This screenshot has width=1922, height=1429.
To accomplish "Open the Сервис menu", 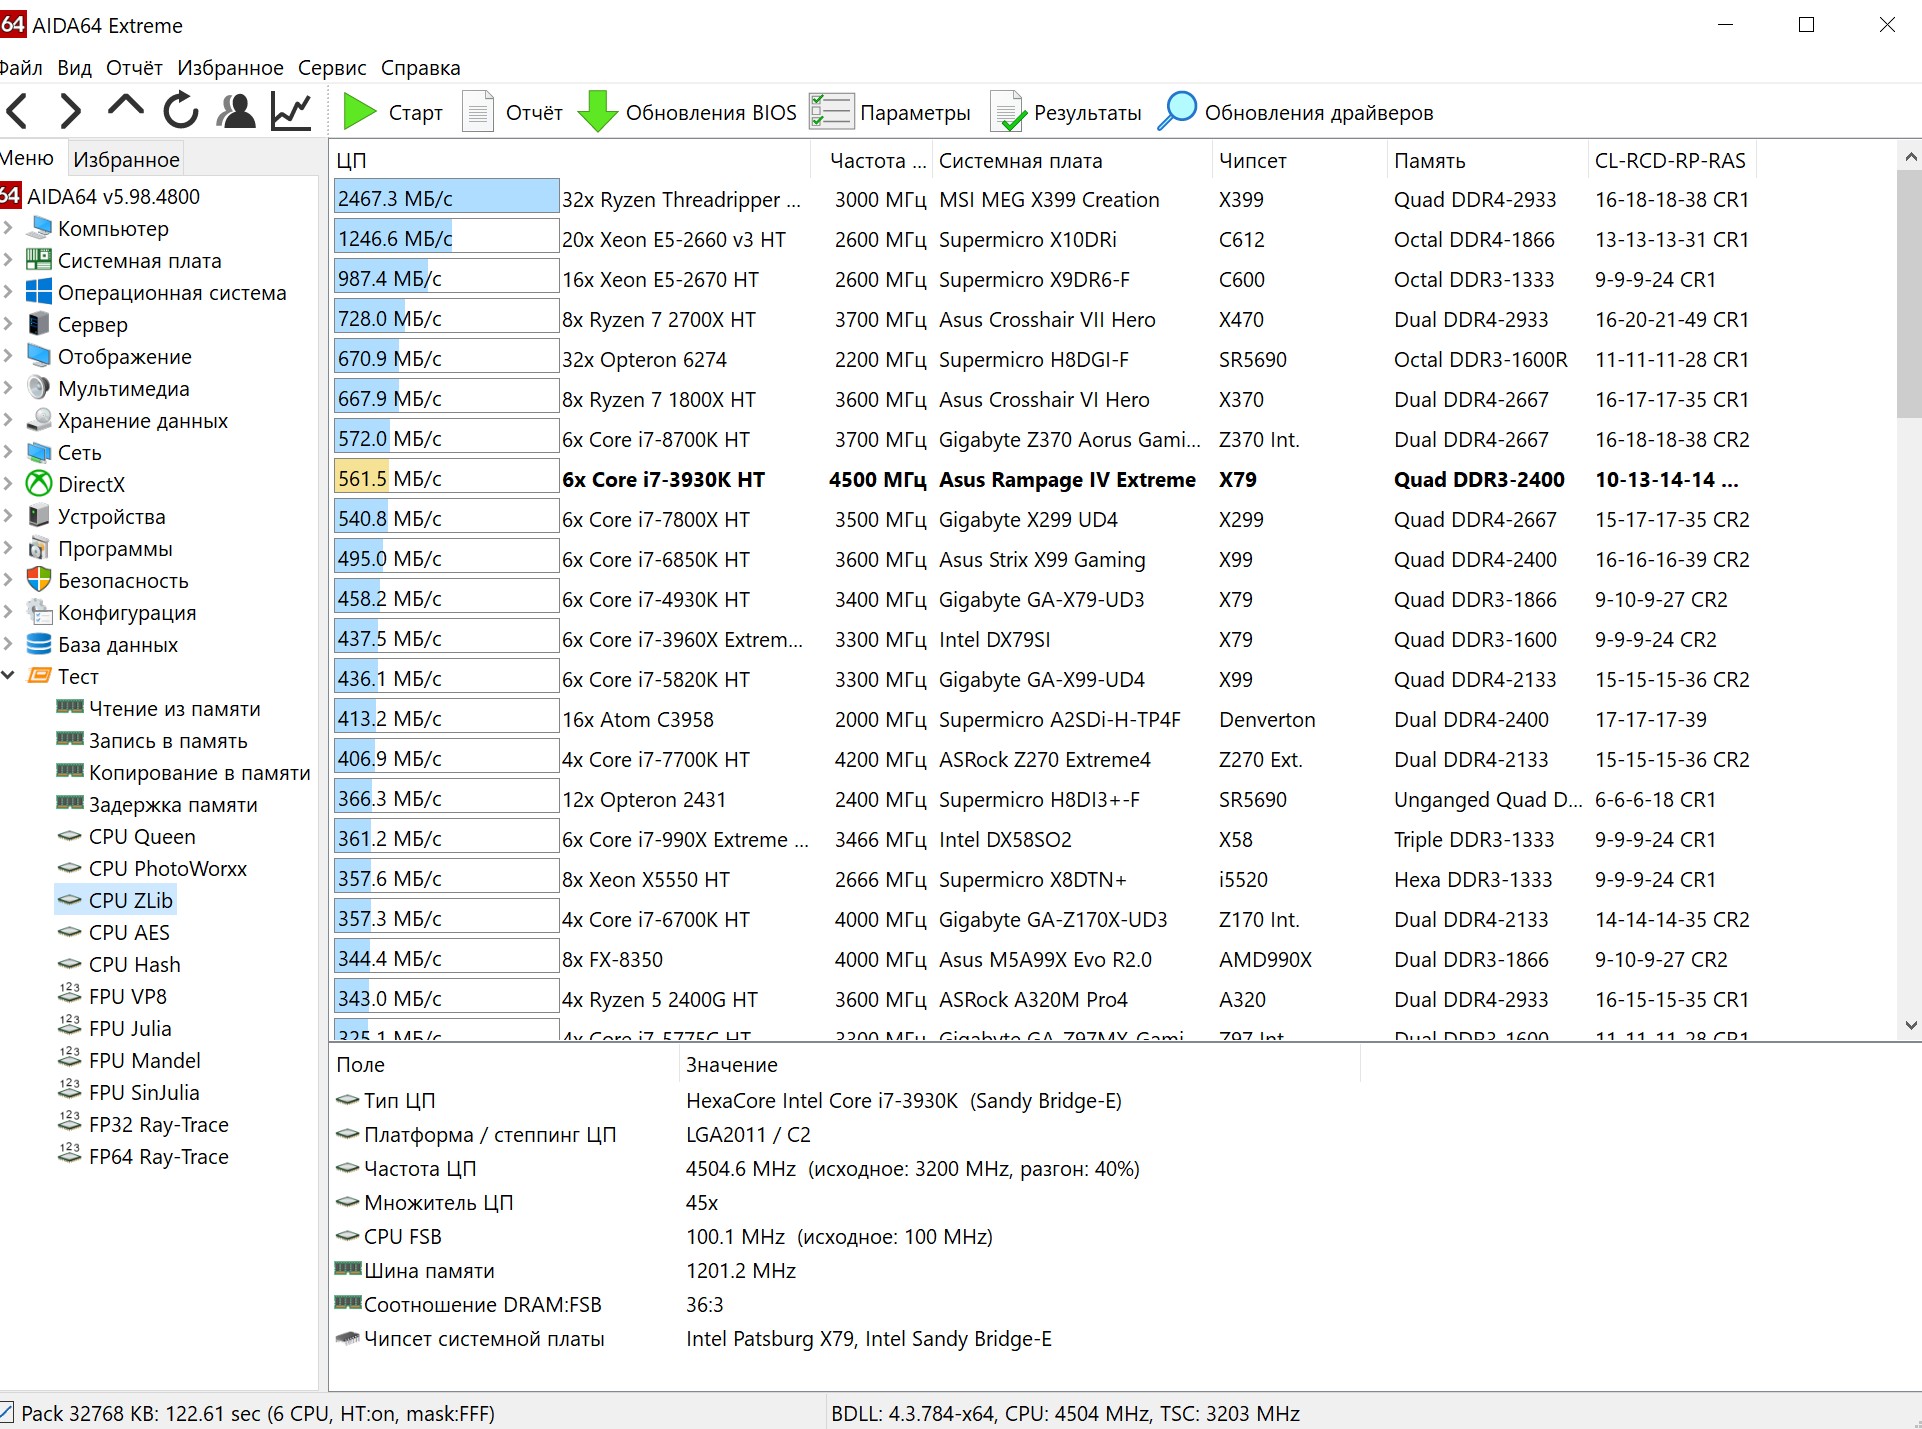I will 332,68.
